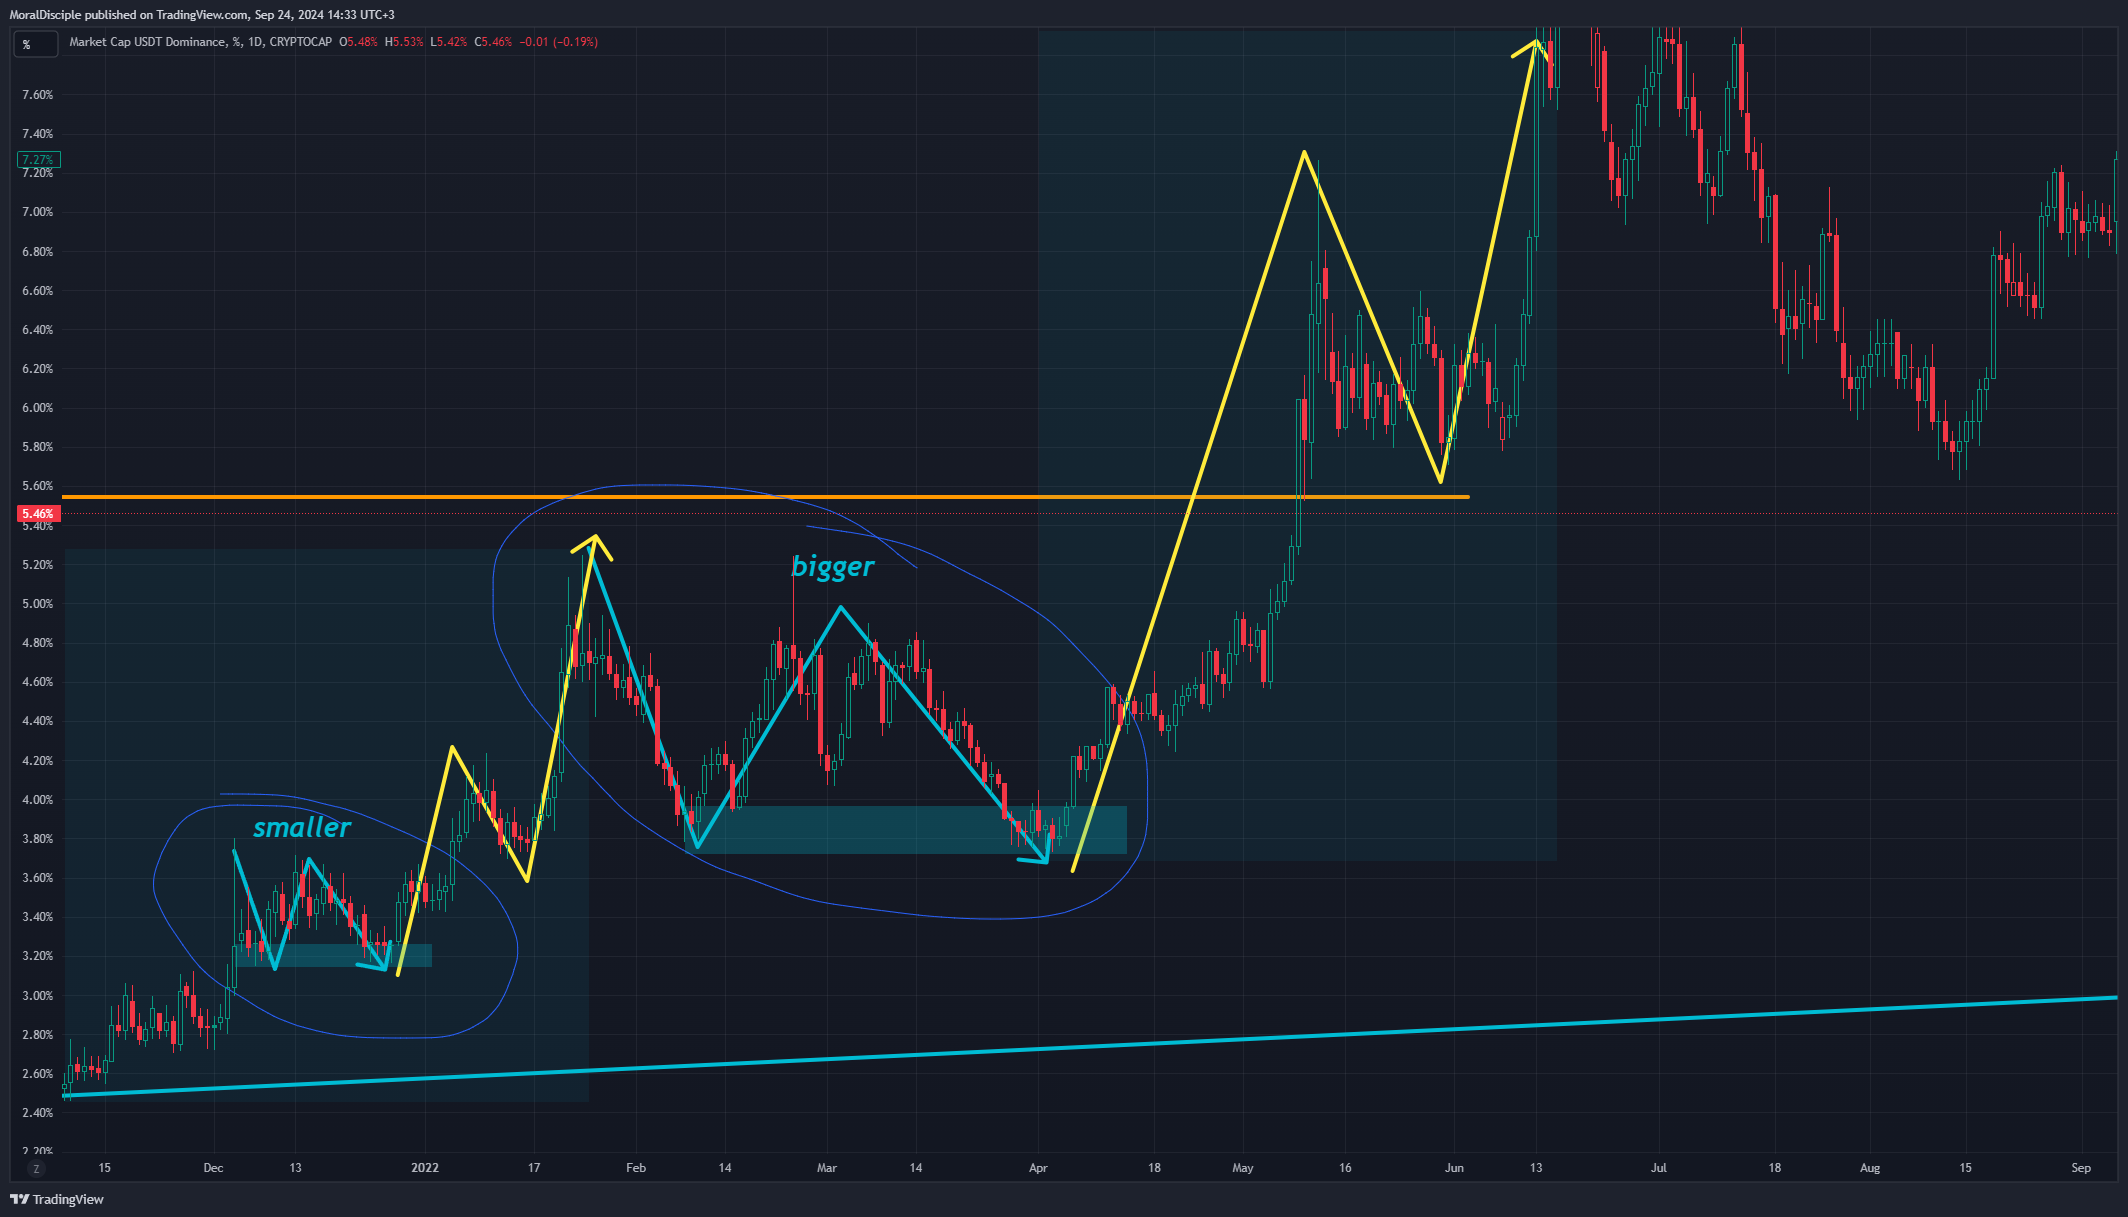Click the 6.60% price axis label
Viewport: 2128px width, 1217px height.
tap(38, 291)
